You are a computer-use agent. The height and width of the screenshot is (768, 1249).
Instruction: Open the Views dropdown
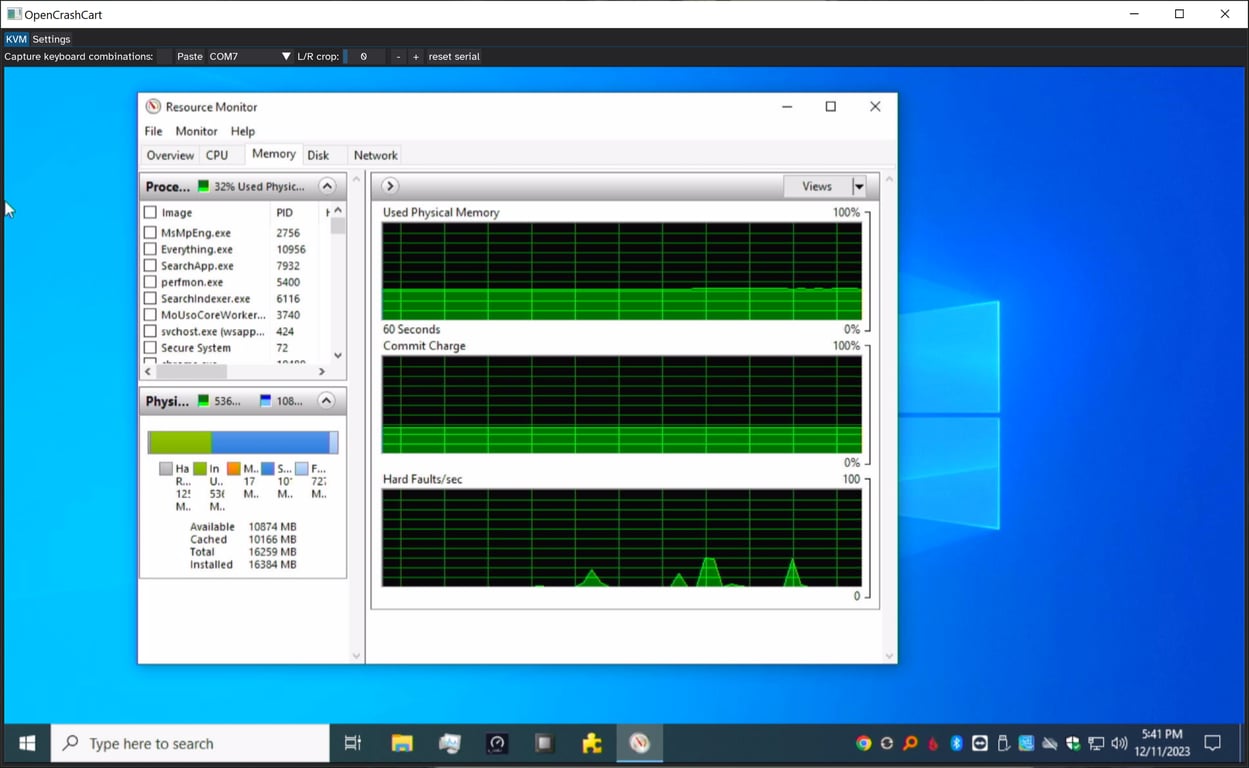click(858, 185)
